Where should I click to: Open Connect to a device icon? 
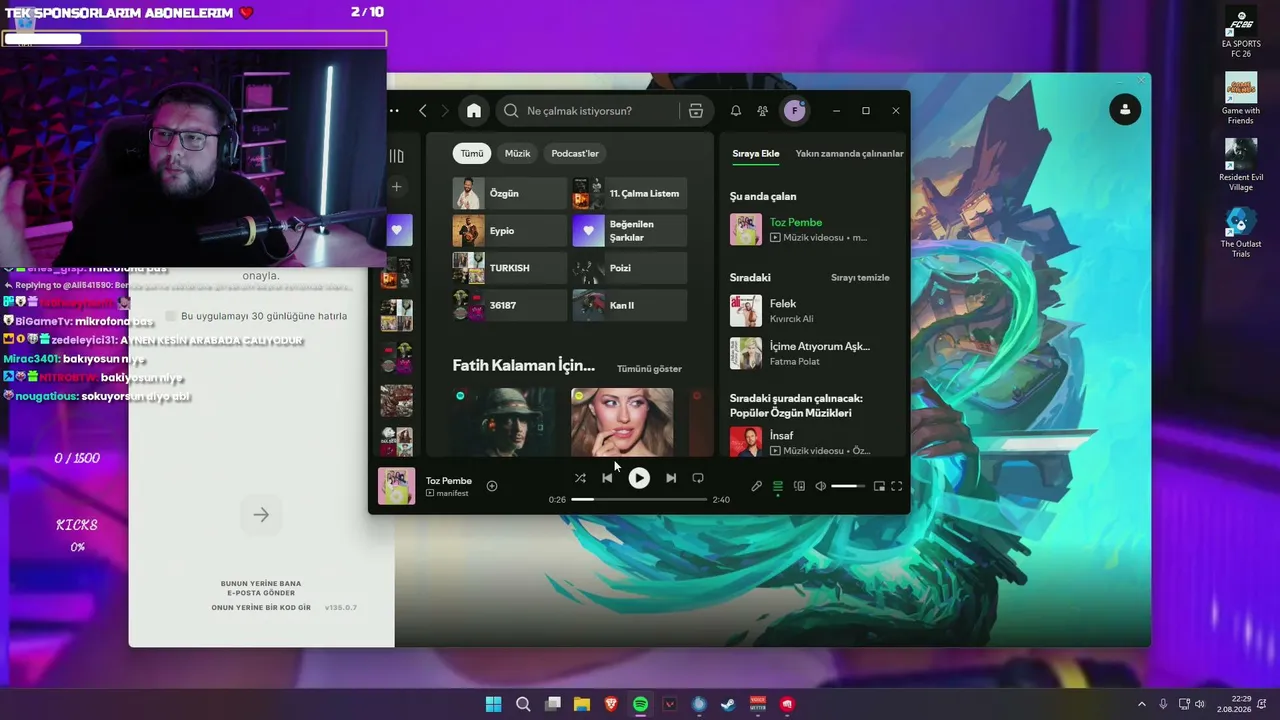(799, 486)
